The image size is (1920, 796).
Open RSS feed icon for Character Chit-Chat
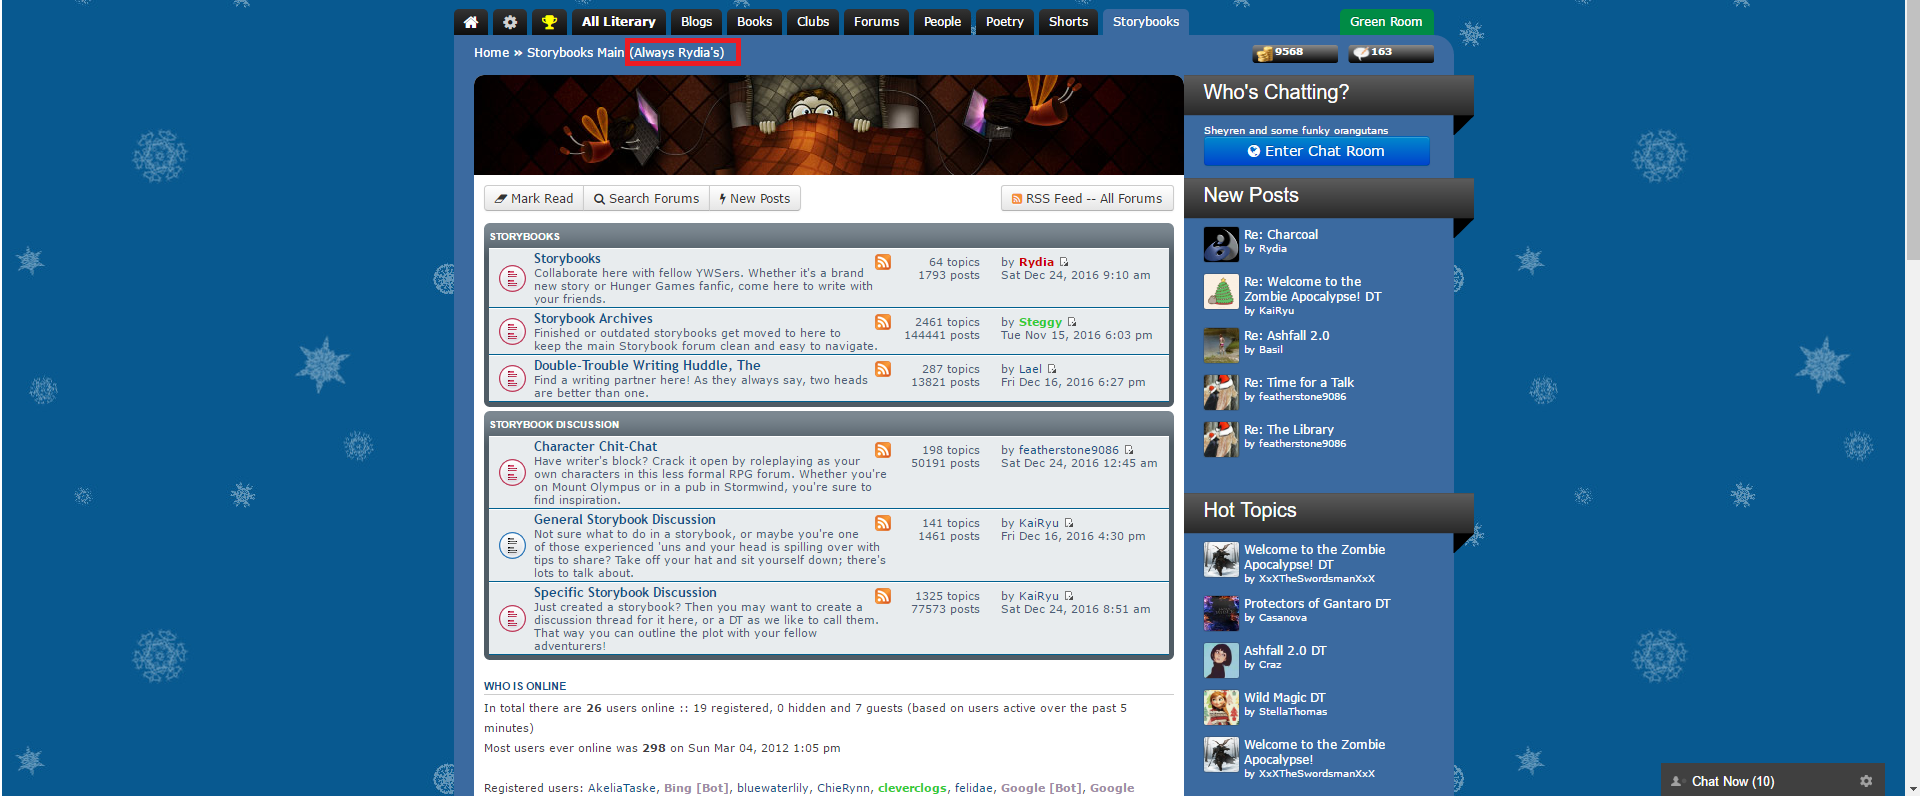(883, 450)
